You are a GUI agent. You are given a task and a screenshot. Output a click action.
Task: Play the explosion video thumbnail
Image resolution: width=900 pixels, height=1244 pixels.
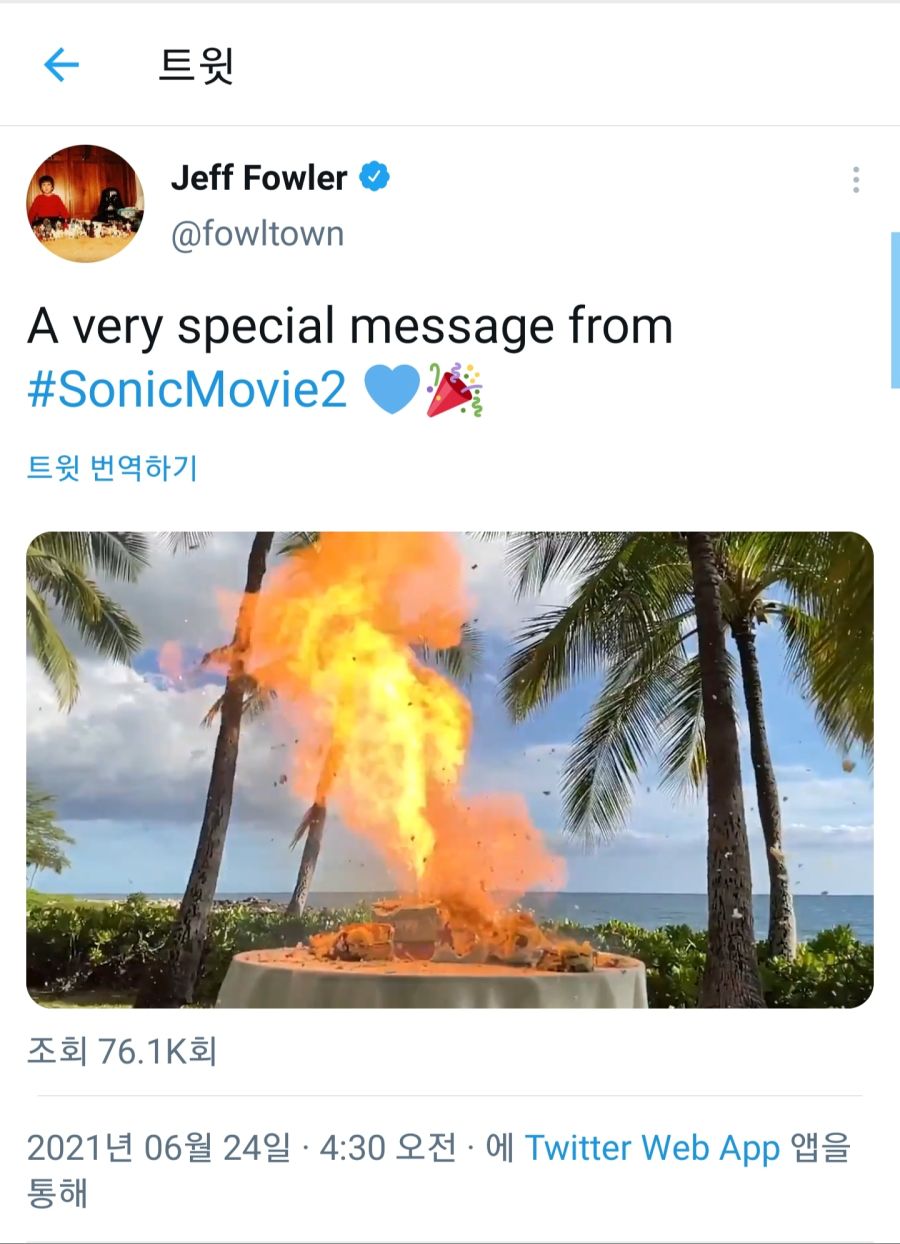pos(450,770)
